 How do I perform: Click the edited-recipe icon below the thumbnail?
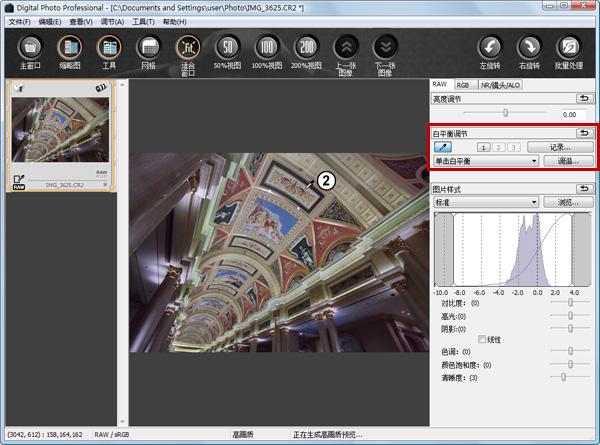pyautogui.click(x=19, y=178)
